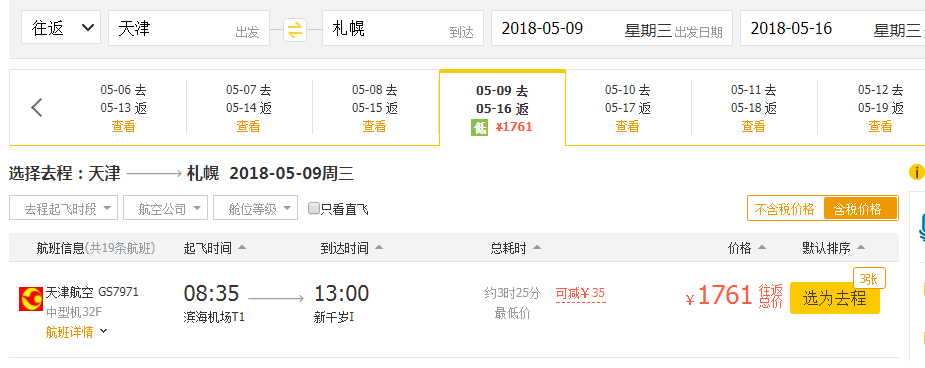
Task: Sort by 到达时间 arrow
Action: pos(379,248)
